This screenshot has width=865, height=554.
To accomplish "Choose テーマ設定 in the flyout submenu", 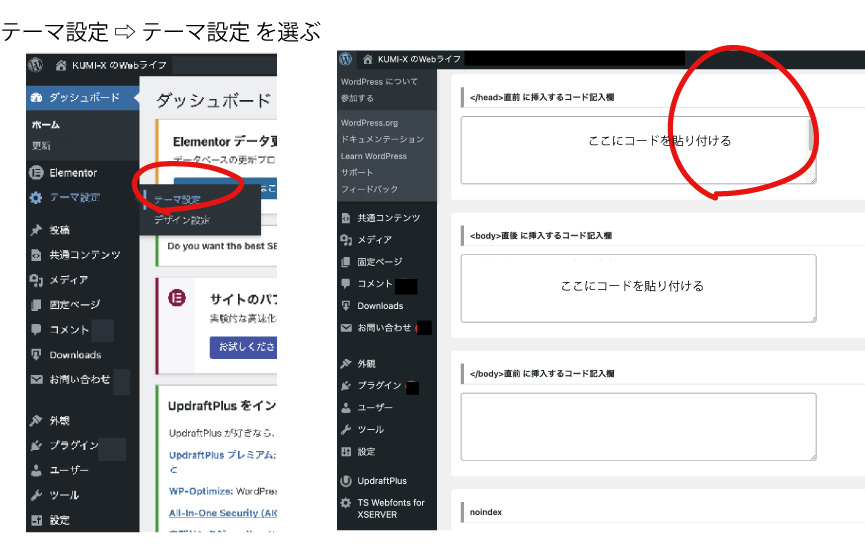I will point(177,200).
